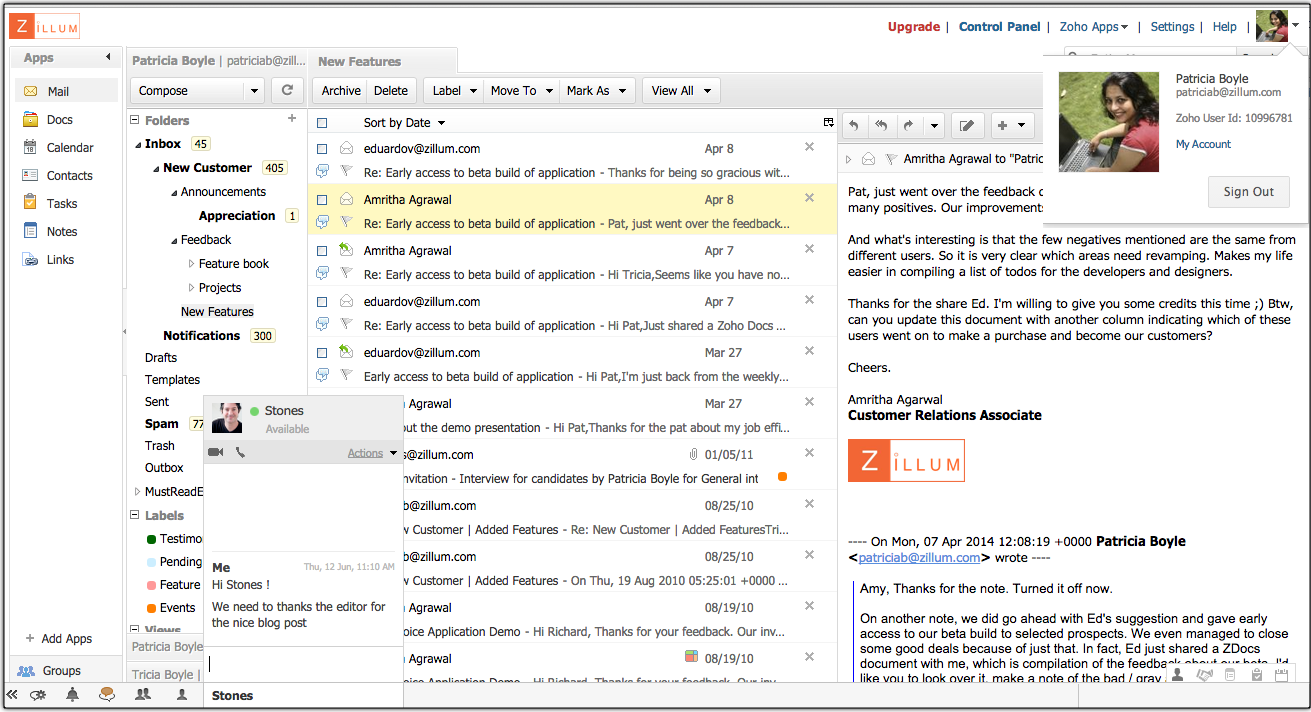Image resolution: width=1311 pixels, height=712 pixels.
Task: Open the My Account link
Action: (x=1203, y=144)
